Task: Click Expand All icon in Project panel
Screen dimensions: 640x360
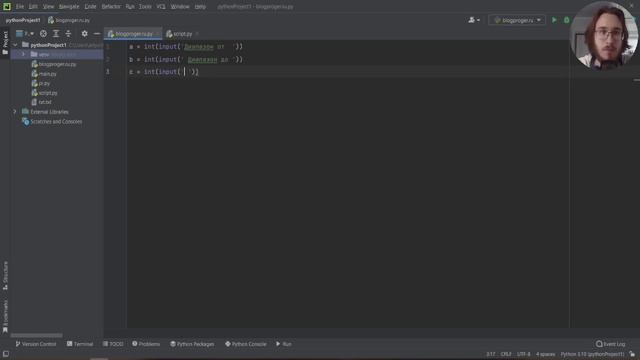Action: [x=56, y=33]
